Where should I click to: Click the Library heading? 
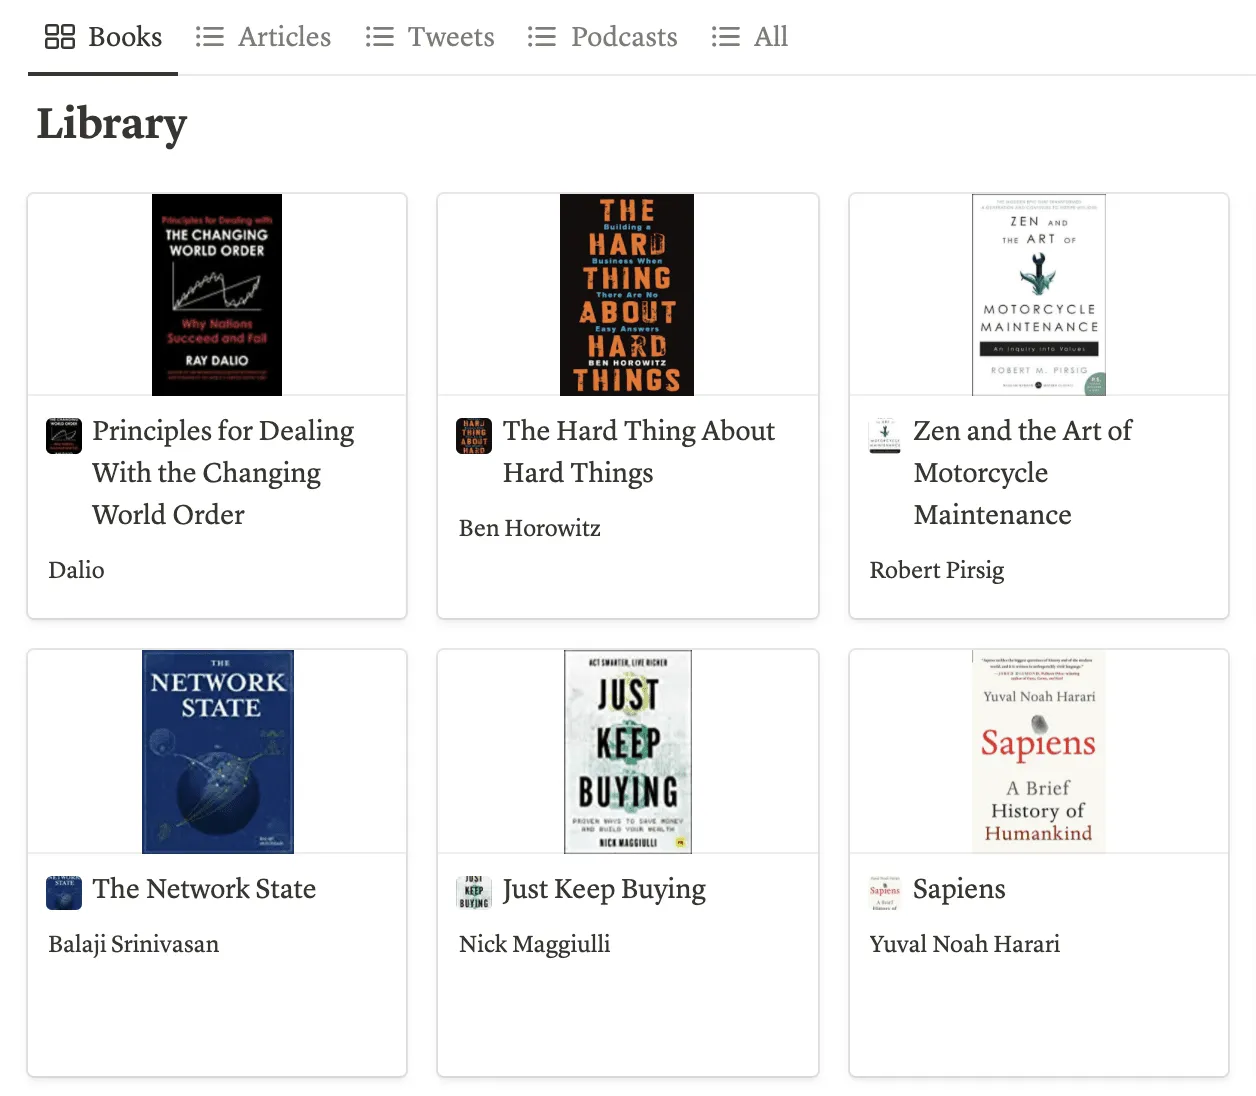point(112,124)
